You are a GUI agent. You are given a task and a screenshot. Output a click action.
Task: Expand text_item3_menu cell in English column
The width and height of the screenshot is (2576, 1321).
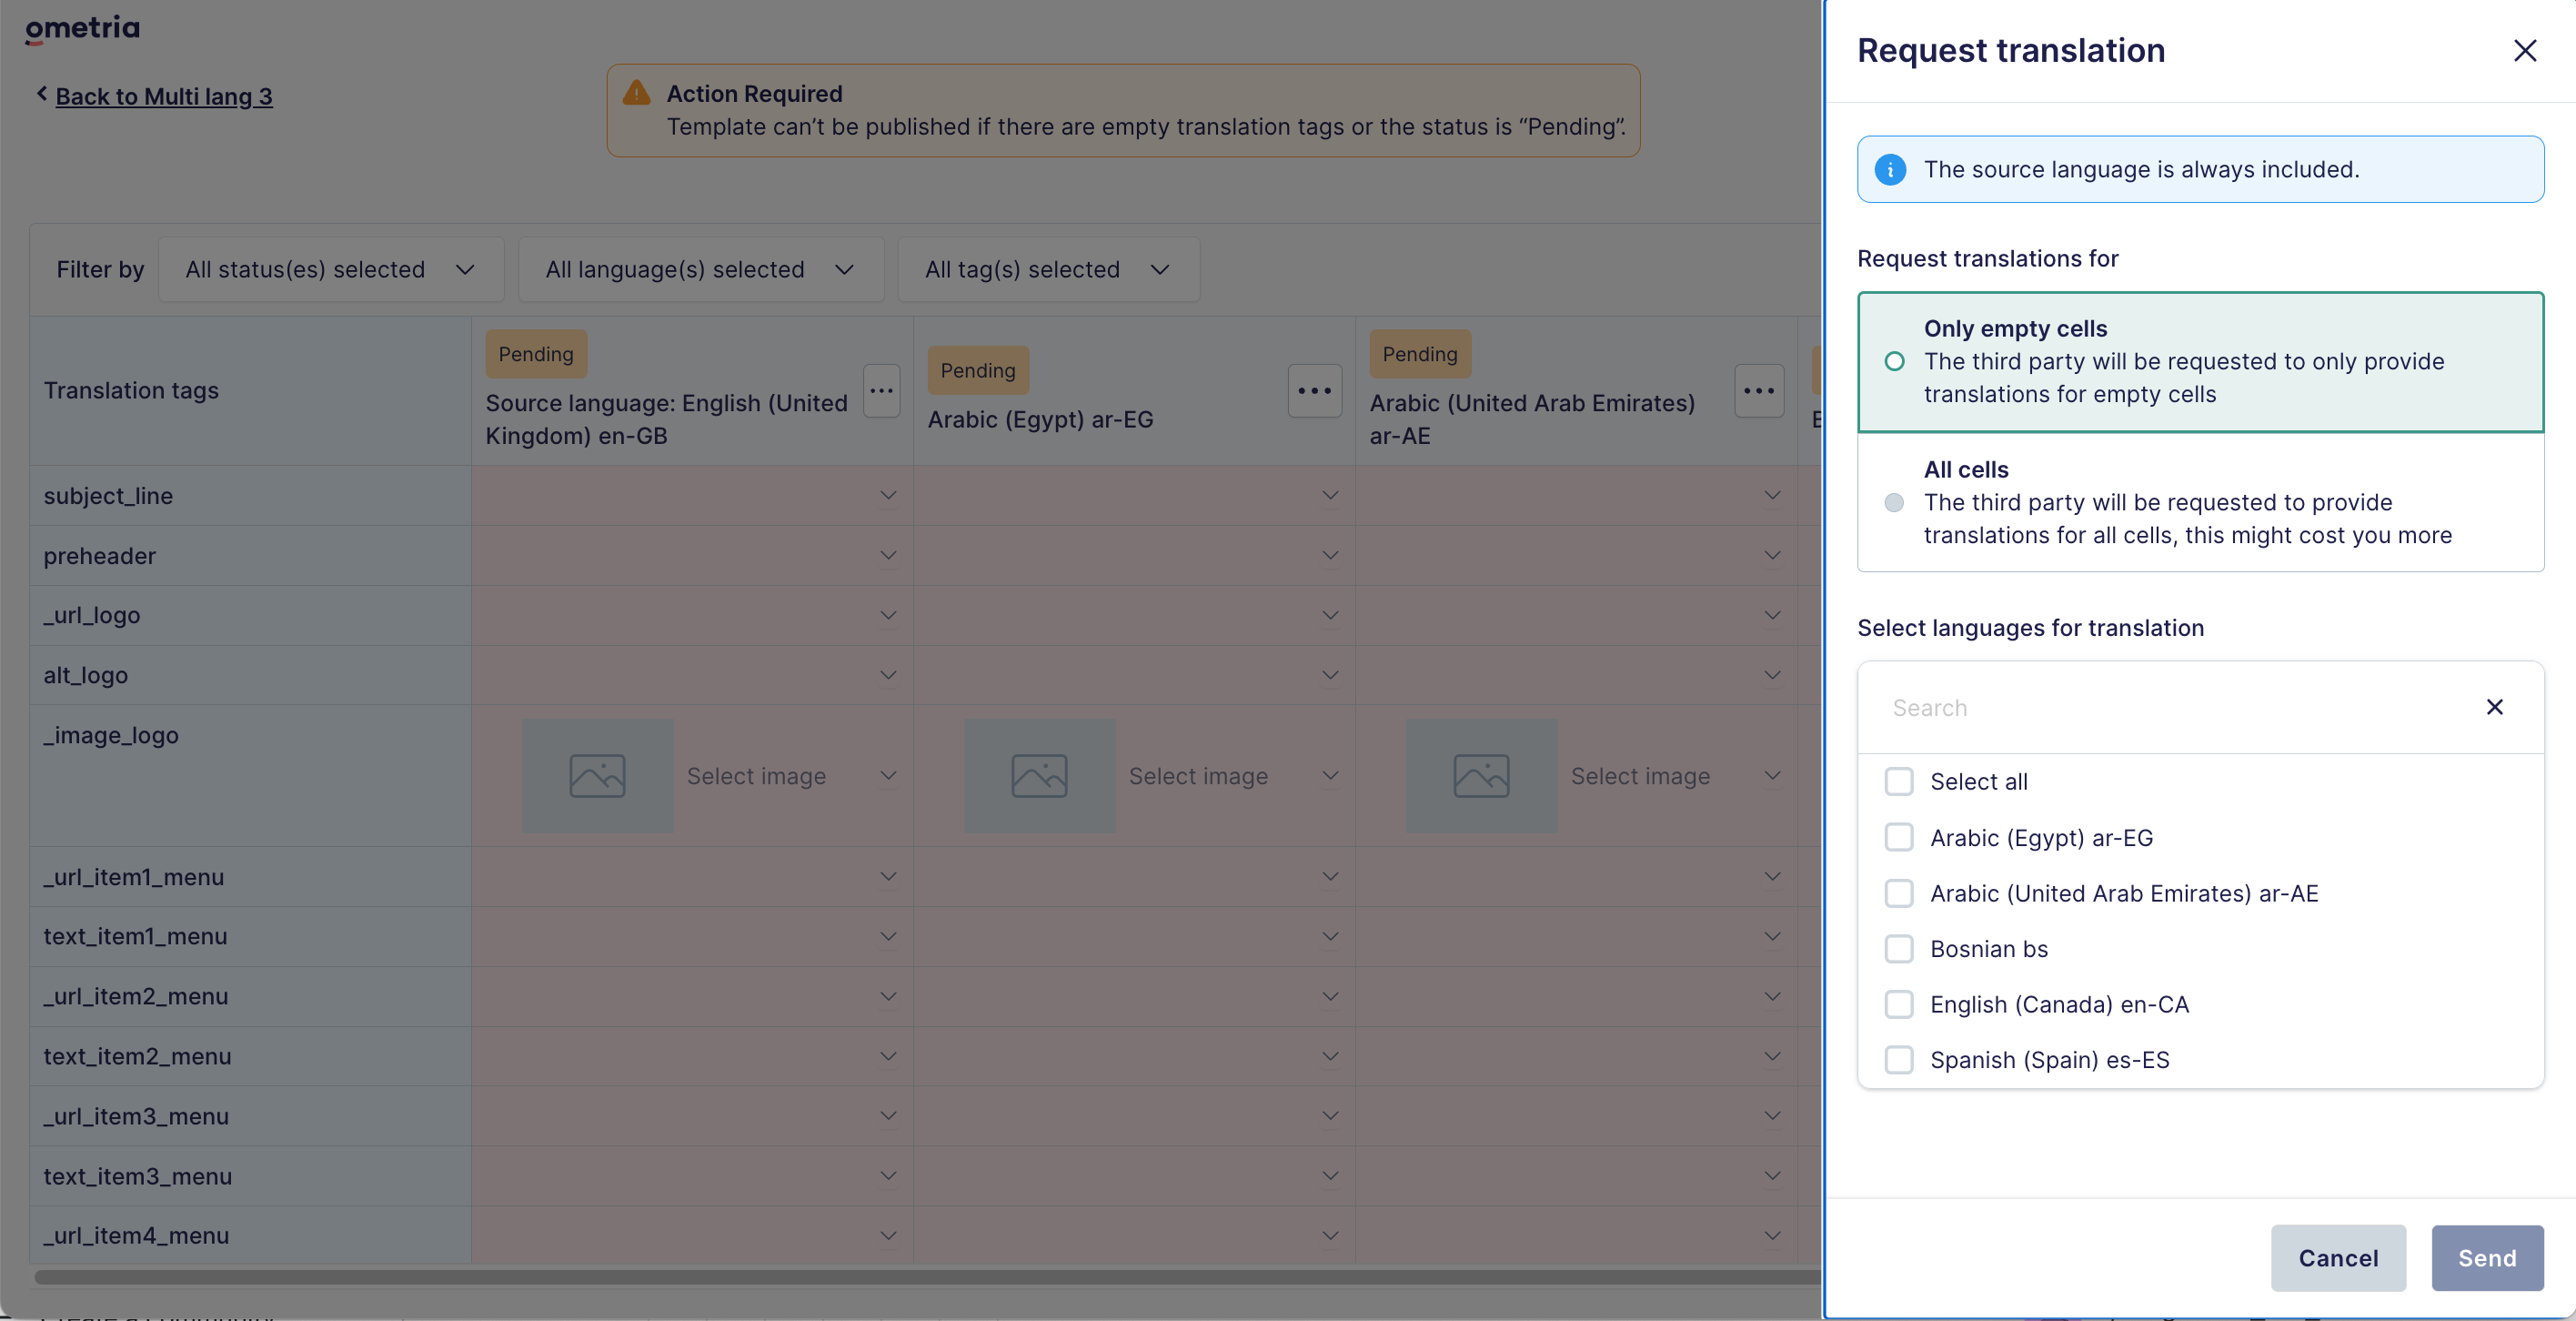point(887,1176)
